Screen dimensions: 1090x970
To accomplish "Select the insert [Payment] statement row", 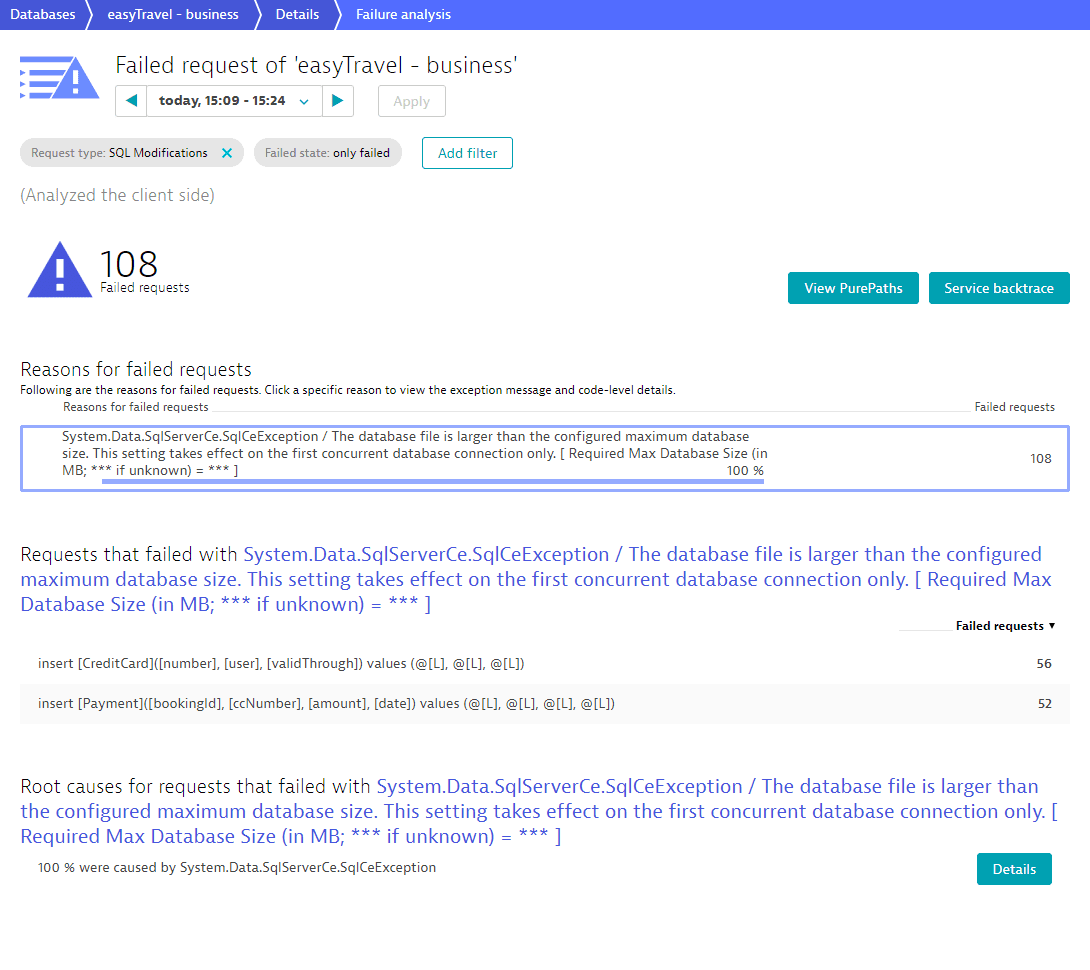I will click(545, 704).
